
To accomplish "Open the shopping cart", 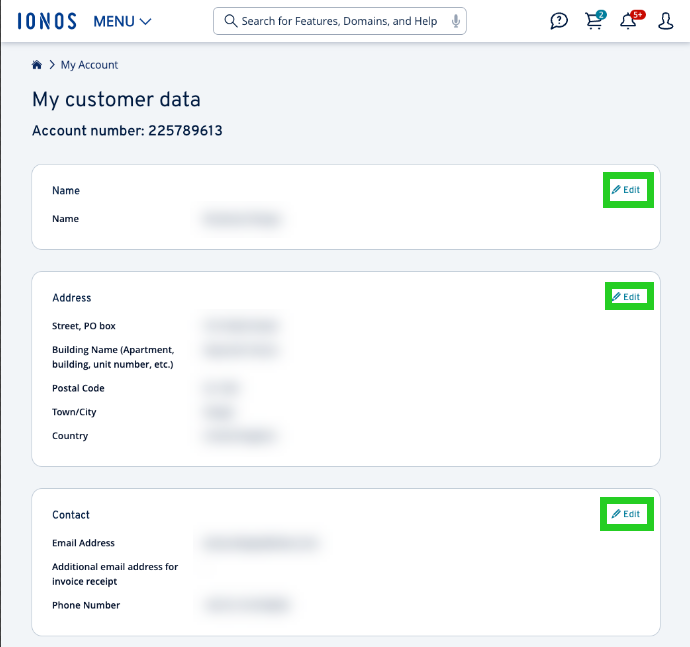I will 594,22.
